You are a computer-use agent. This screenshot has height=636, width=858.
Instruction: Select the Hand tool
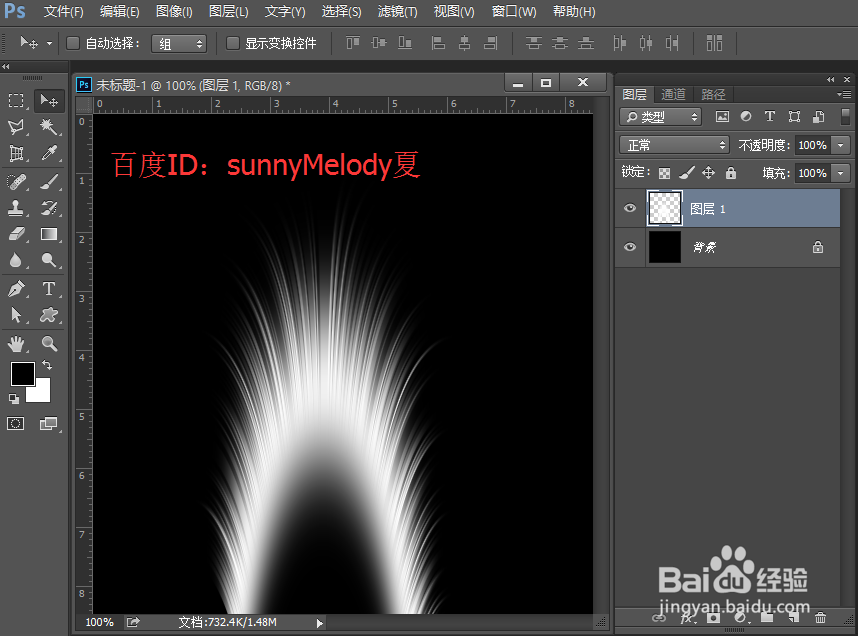16,344
